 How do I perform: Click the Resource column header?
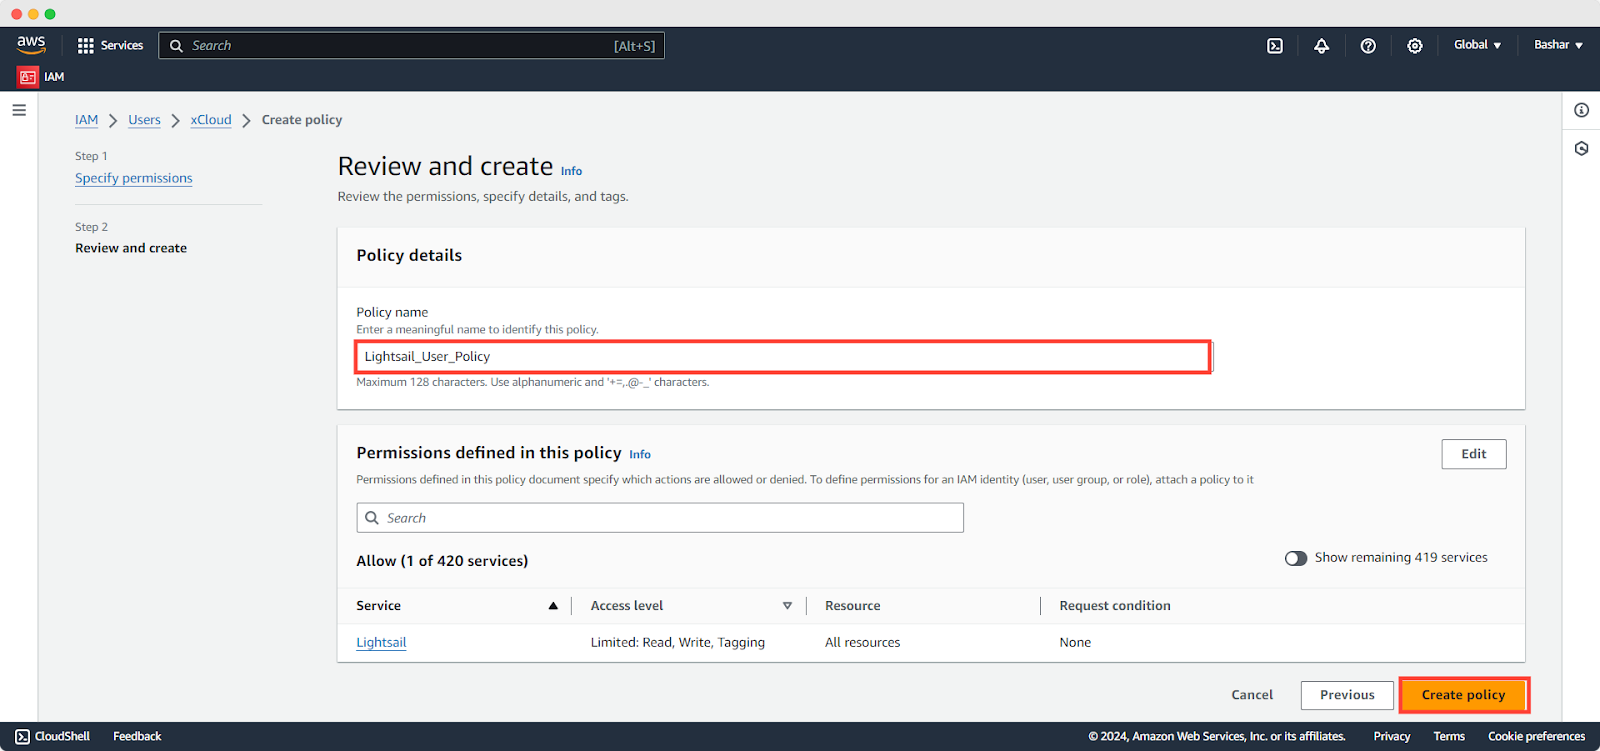coord(853,606)
